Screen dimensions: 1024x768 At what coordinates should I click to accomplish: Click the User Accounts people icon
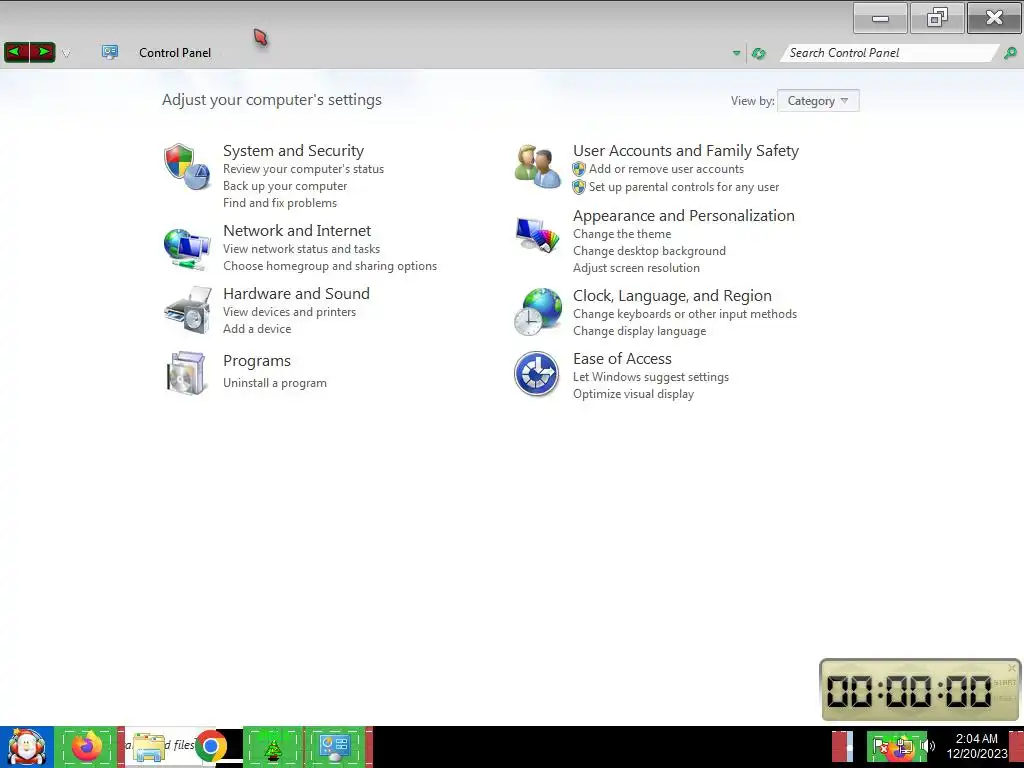tap(537, 167)
